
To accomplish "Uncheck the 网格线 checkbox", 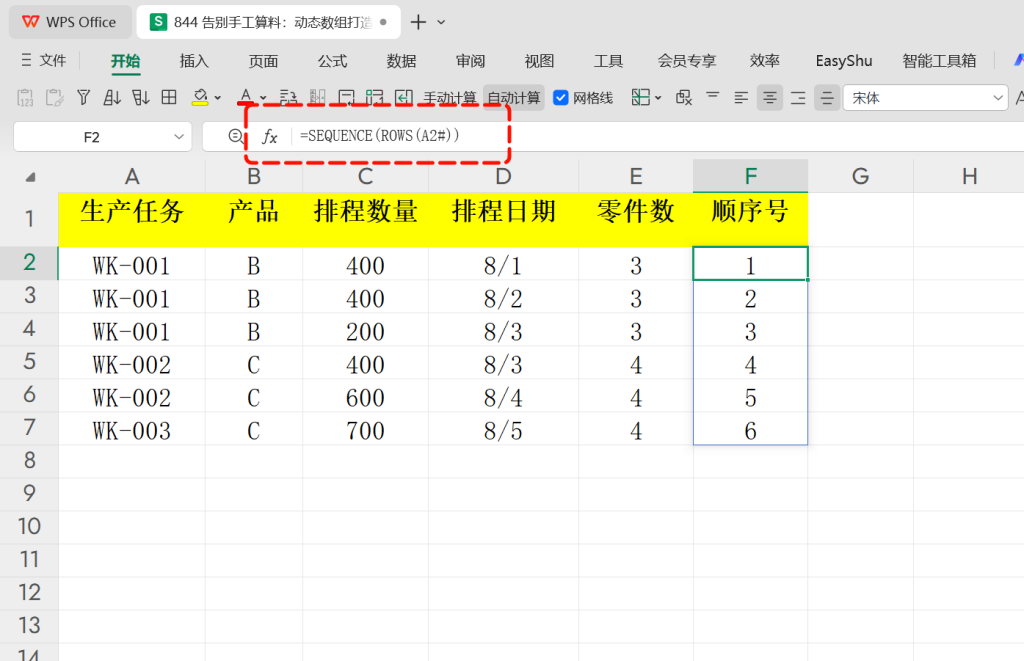I will coord(560,98).
